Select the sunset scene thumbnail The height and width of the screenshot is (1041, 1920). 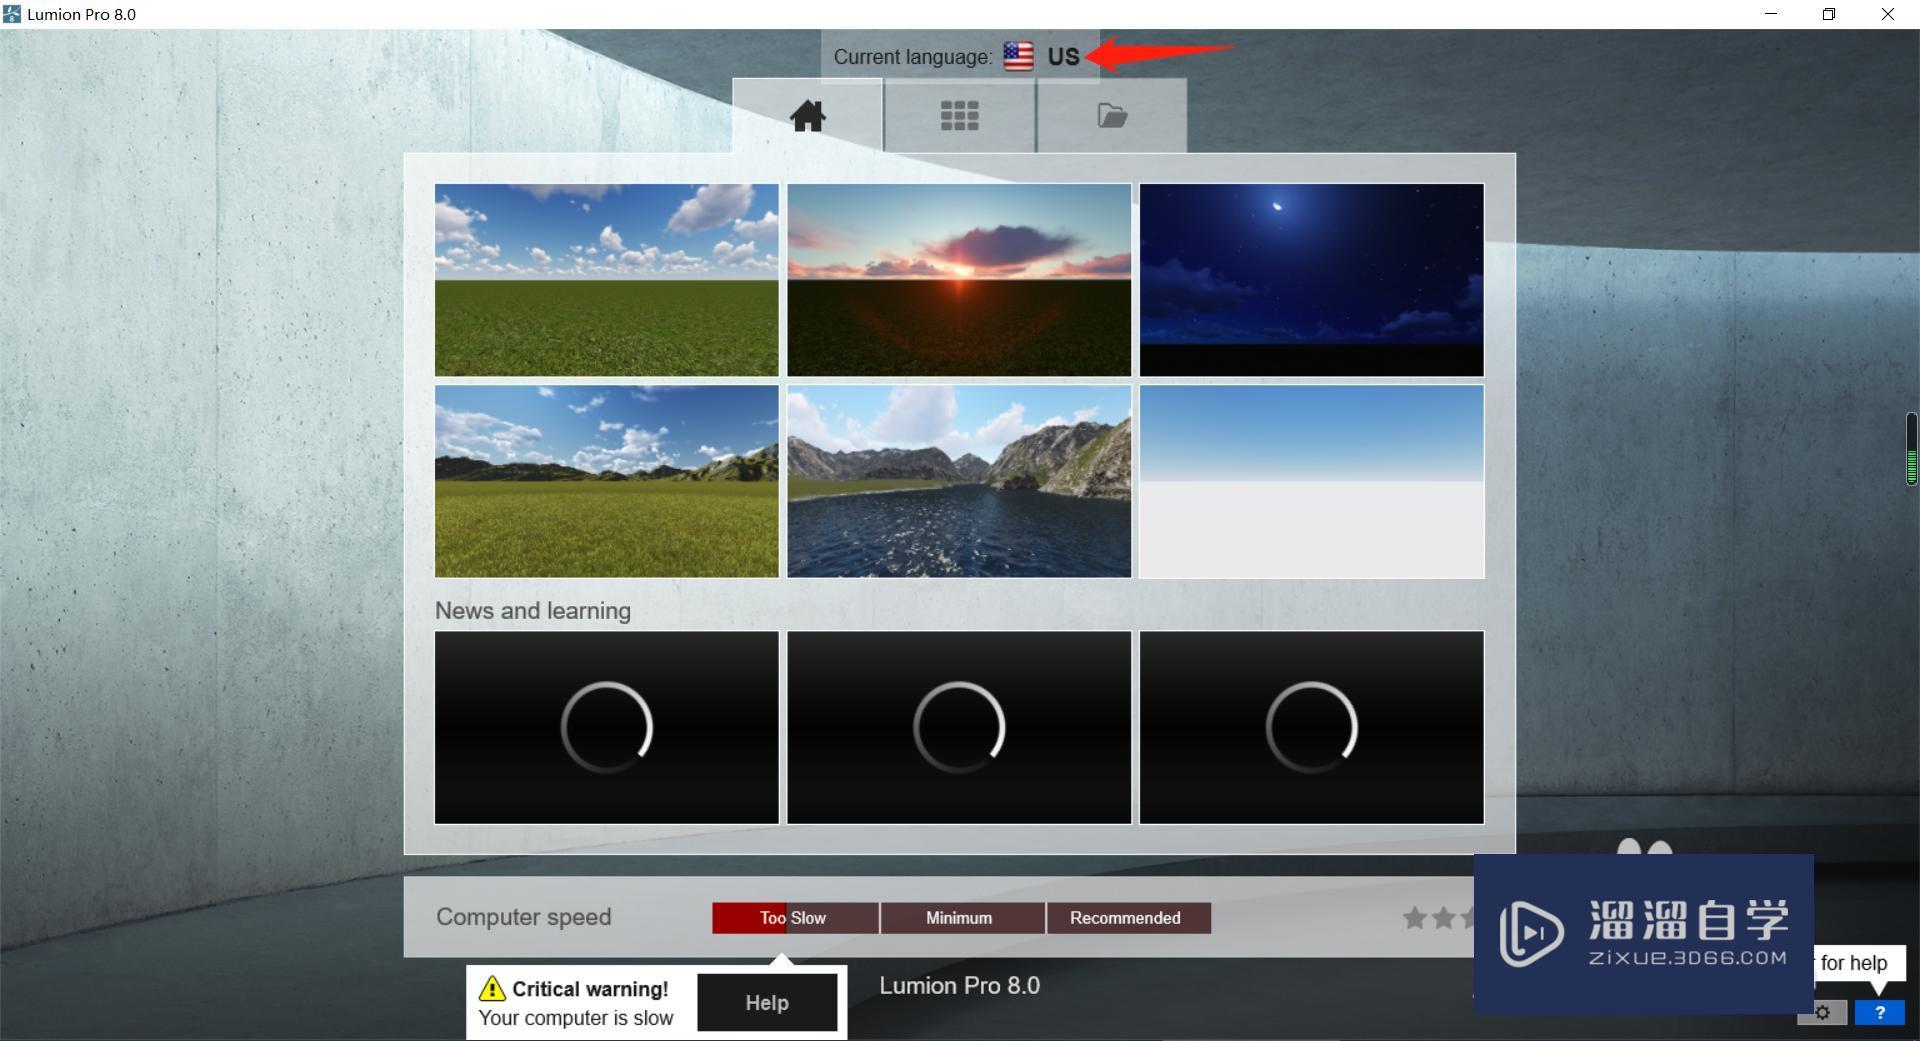[959, 280]
